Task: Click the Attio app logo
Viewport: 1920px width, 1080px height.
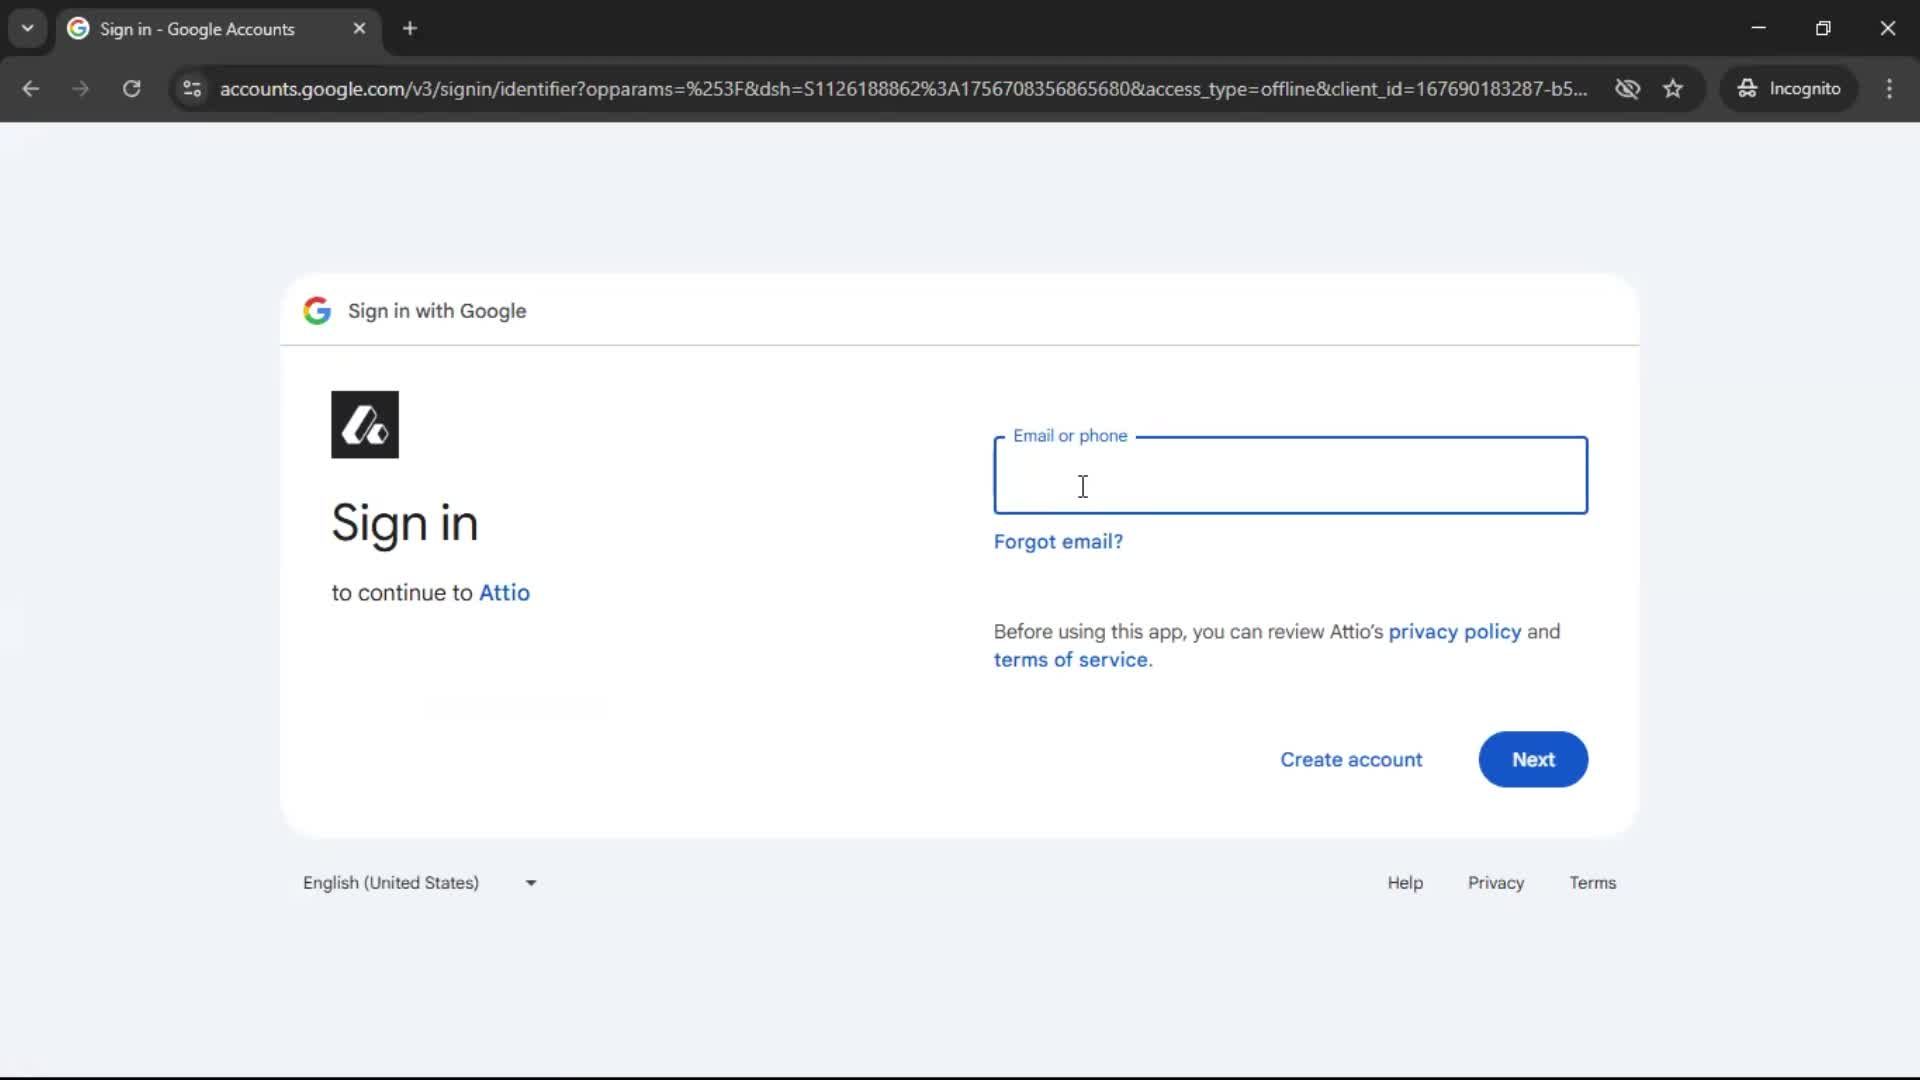Action: point(364,424)
